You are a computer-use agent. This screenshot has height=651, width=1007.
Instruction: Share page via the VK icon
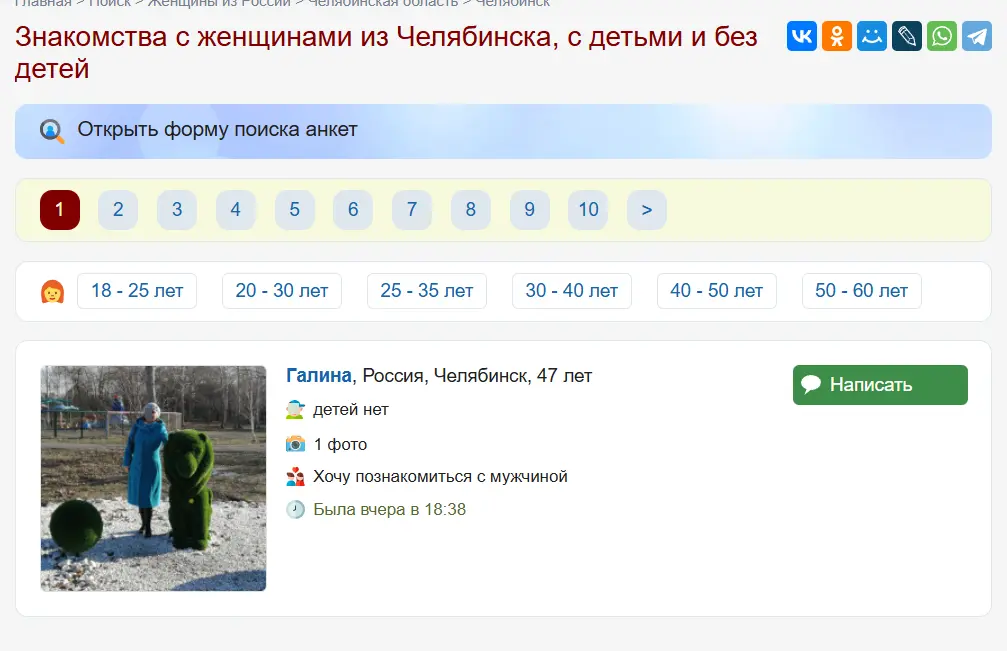[x=802, y=36]
